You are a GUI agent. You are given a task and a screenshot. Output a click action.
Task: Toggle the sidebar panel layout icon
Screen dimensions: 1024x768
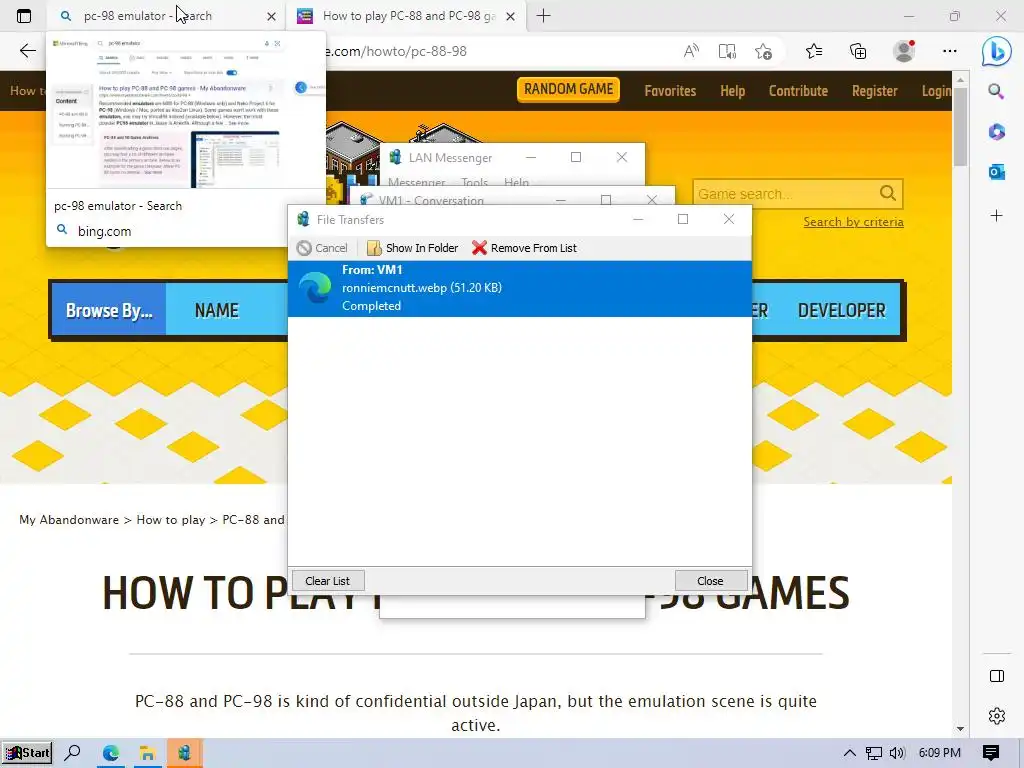997,676
